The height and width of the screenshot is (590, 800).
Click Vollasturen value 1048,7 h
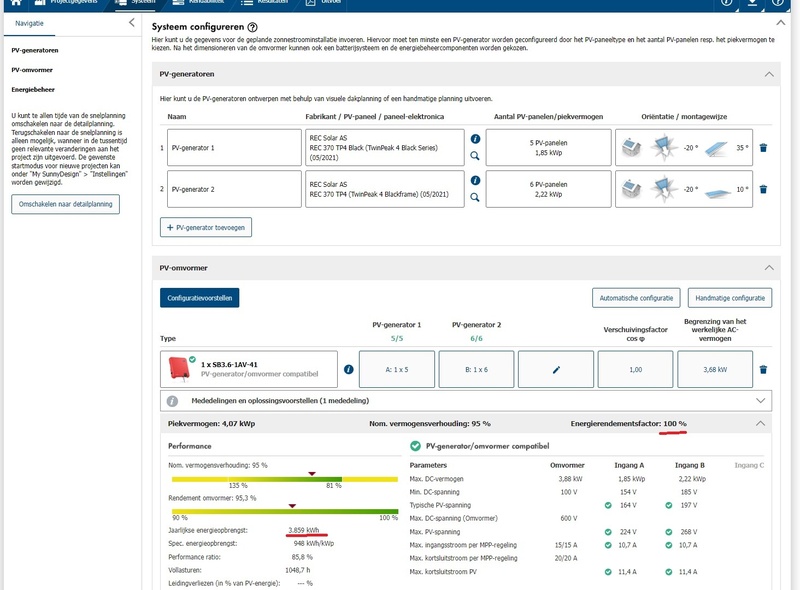point(298,570)
